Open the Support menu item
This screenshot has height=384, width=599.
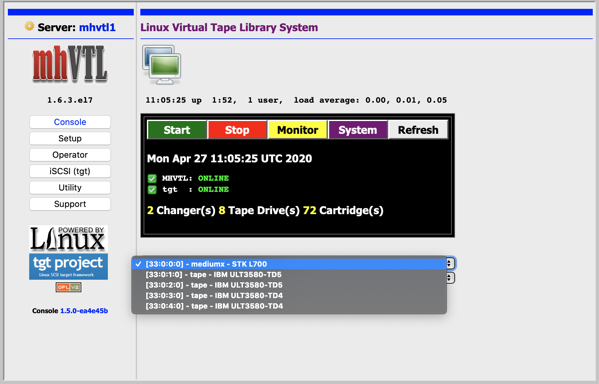click(x=70, y=204)
